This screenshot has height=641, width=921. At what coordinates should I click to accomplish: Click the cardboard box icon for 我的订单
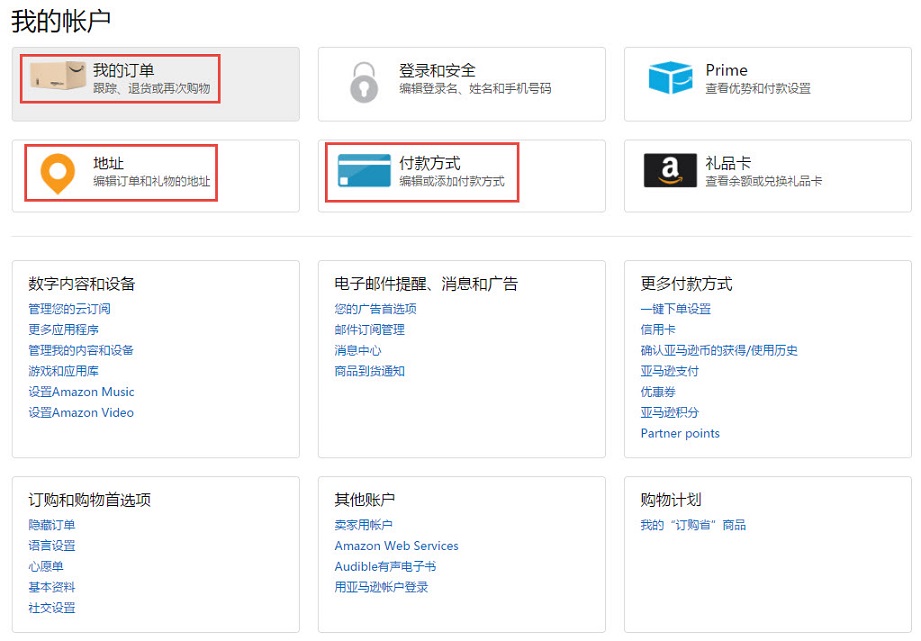click(58, 76)
